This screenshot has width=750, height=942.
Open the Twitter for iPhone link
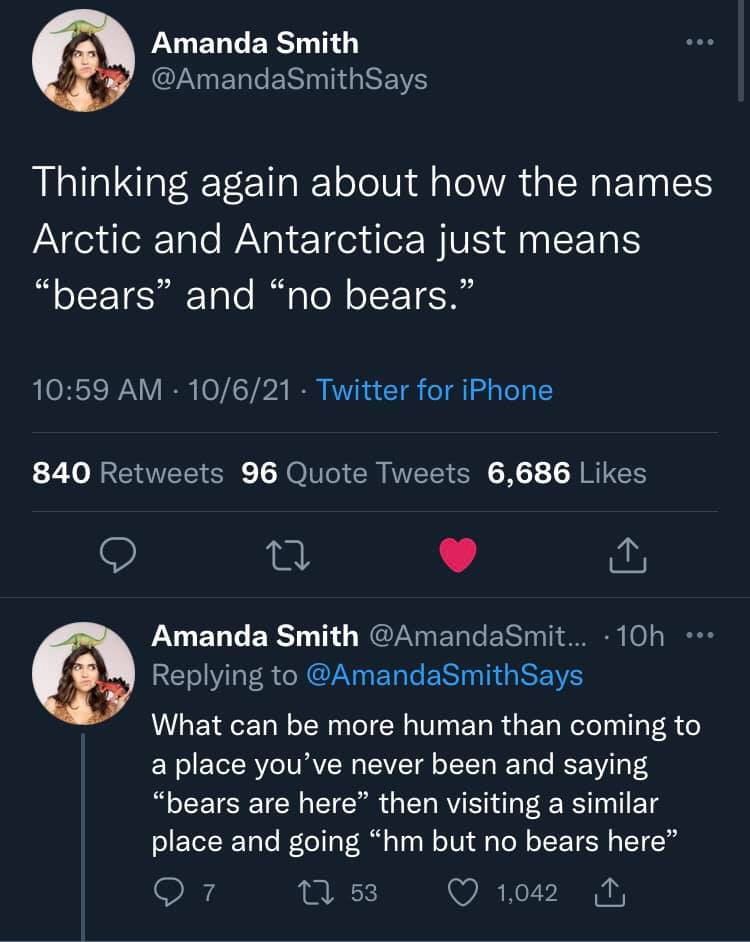[x=434, y=389]
